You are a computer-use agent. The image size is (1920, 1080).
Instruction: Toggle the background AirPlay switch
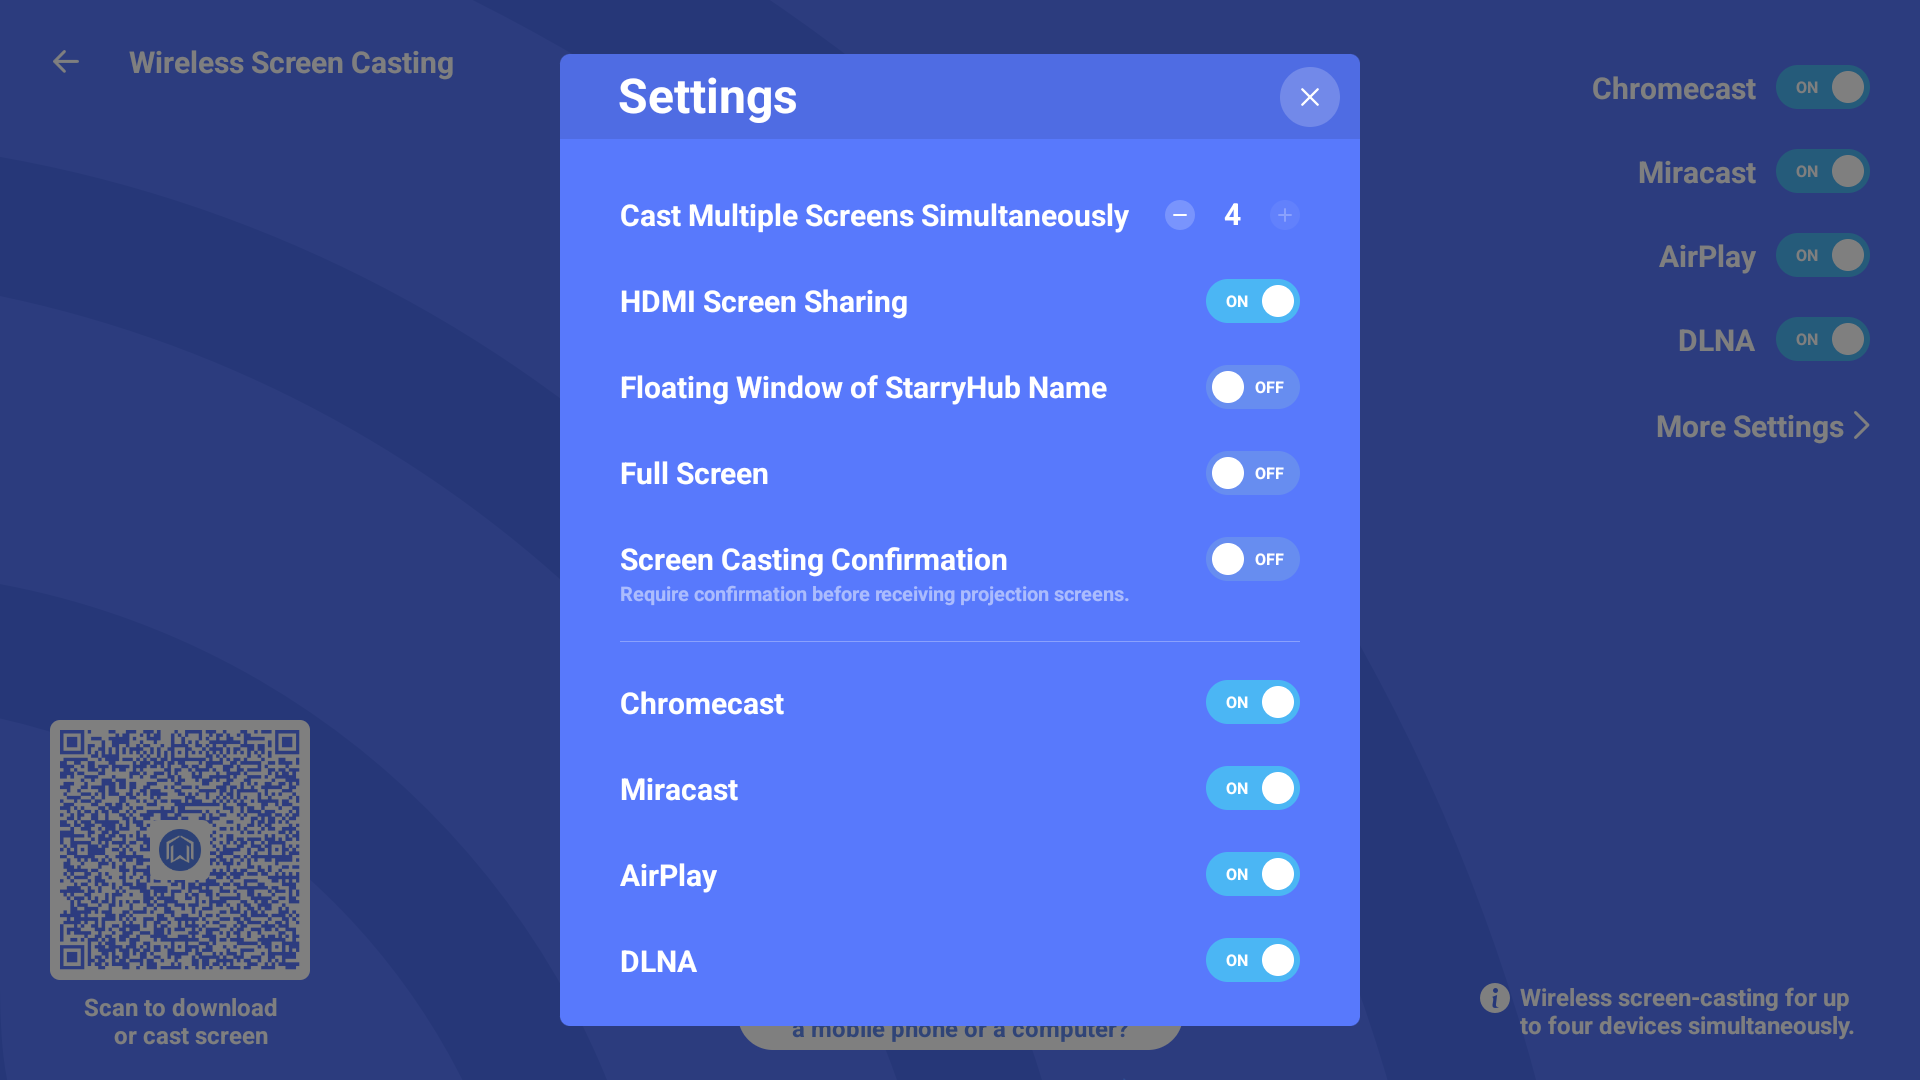(x=1822, y=255)
